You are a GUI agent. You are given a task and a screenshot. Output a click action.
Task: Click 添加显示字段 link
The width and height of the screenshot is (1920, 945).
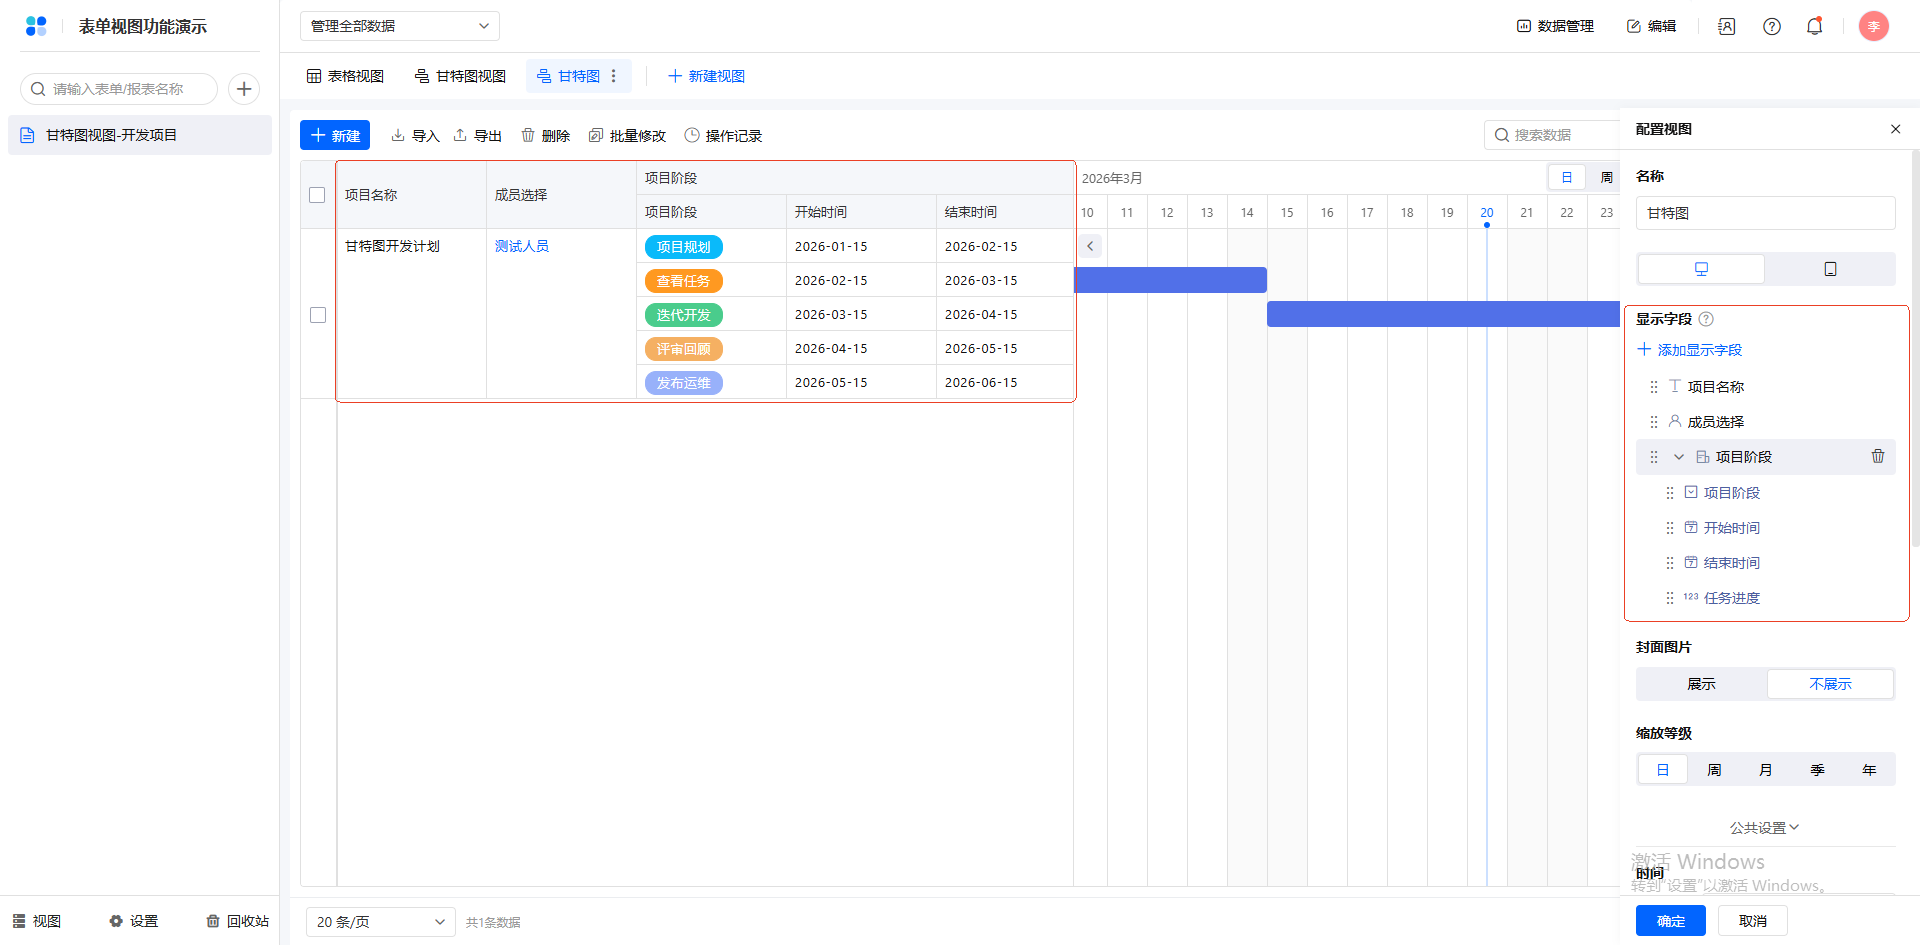1690,350
